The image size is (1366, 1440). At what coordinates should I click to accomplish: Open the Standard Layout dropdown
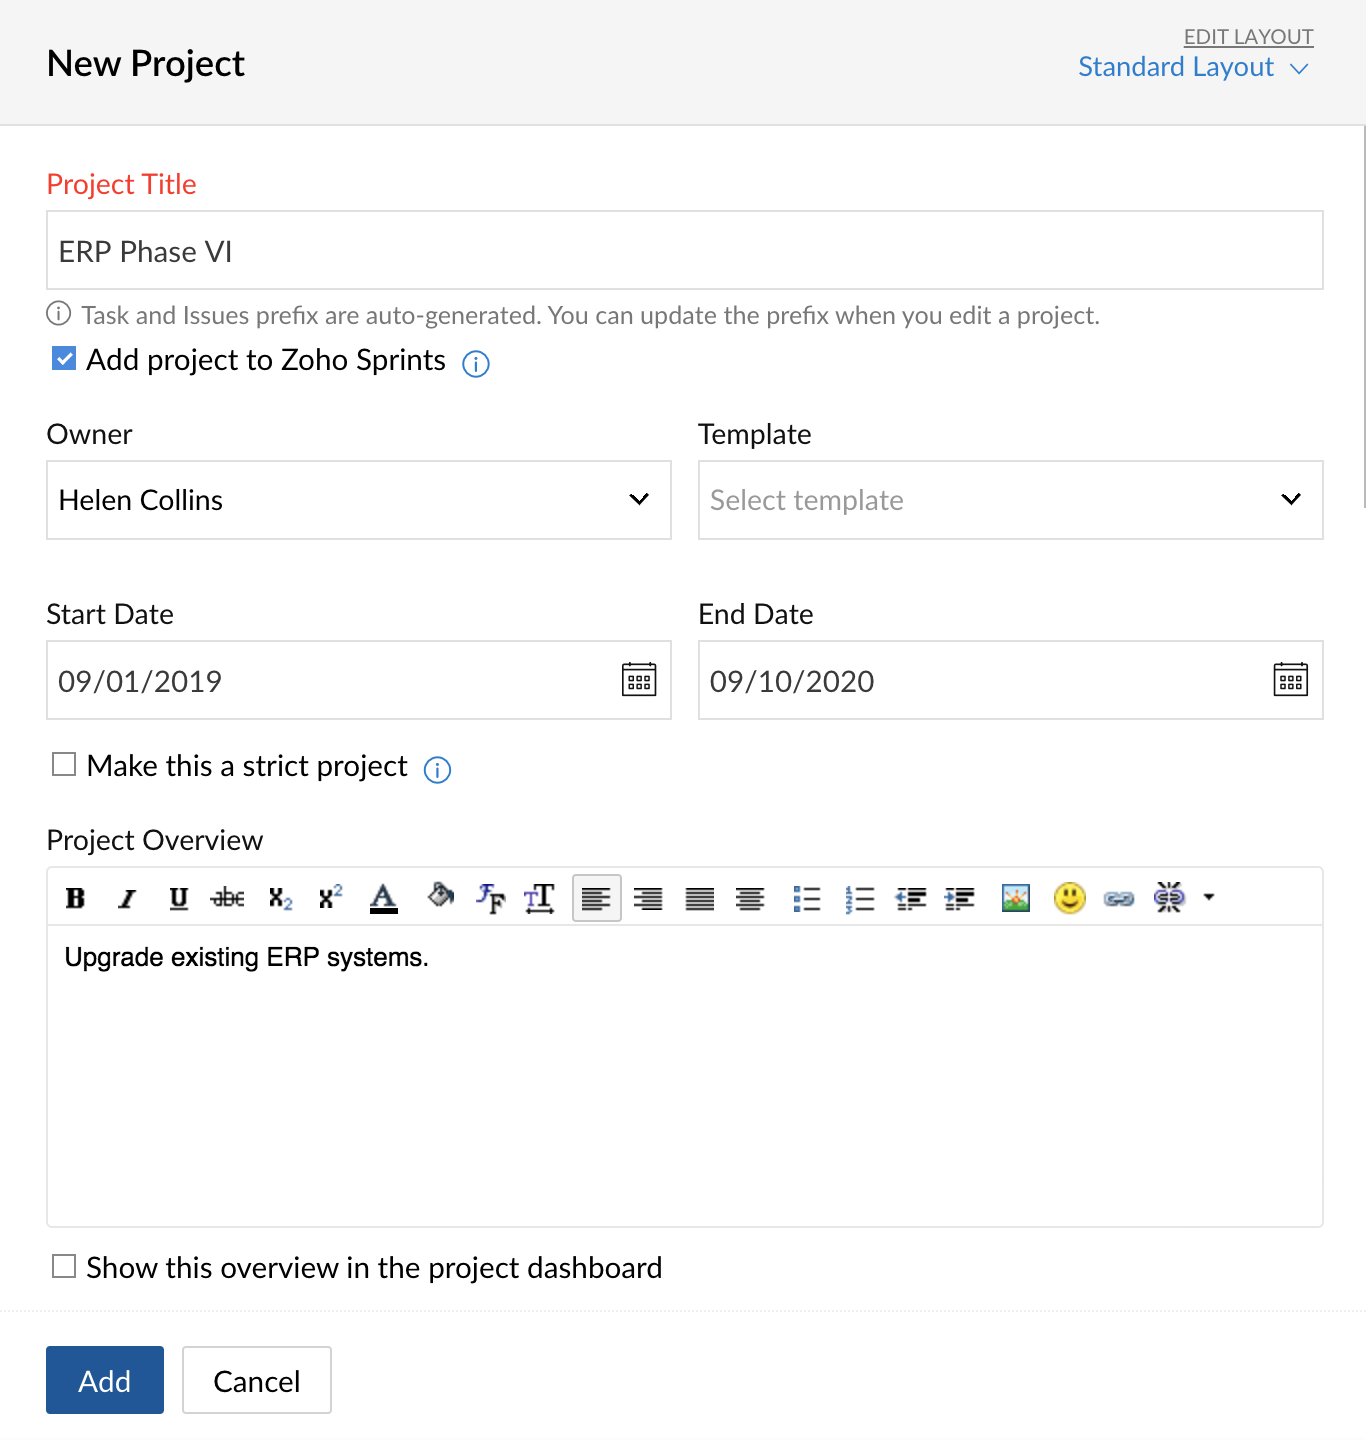pos(1194,67)
